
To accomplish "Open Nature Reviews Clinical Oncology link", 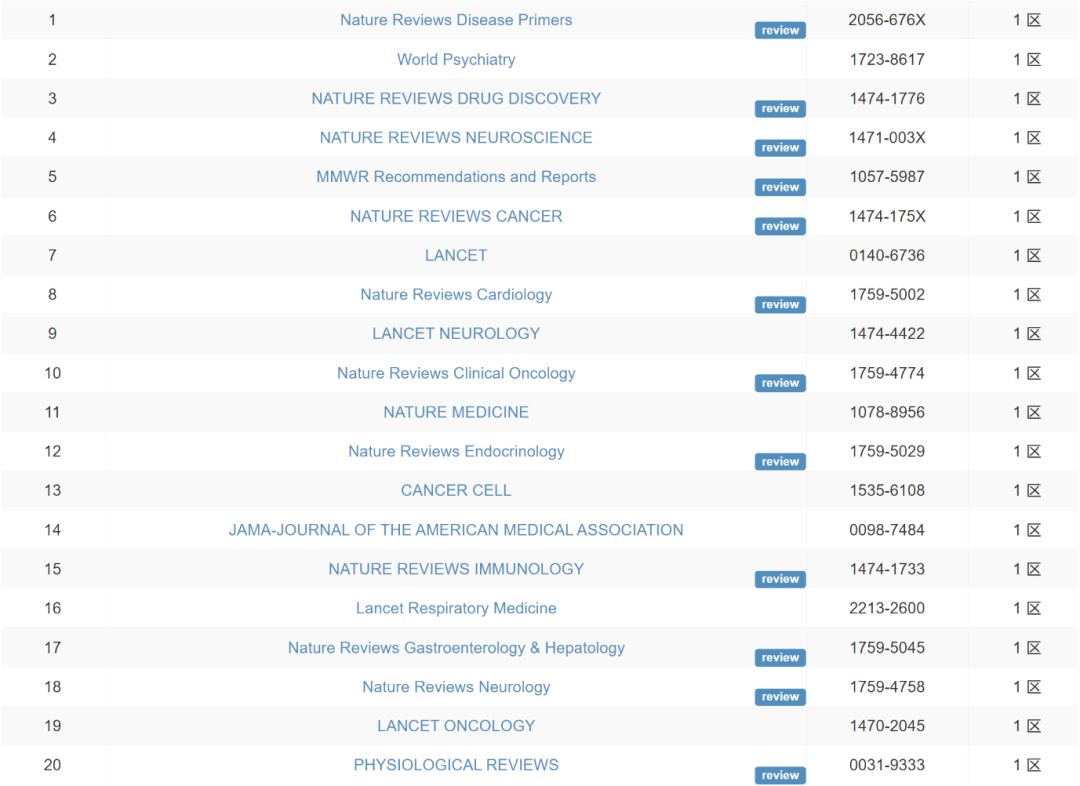I will click(x=456, y=373).
